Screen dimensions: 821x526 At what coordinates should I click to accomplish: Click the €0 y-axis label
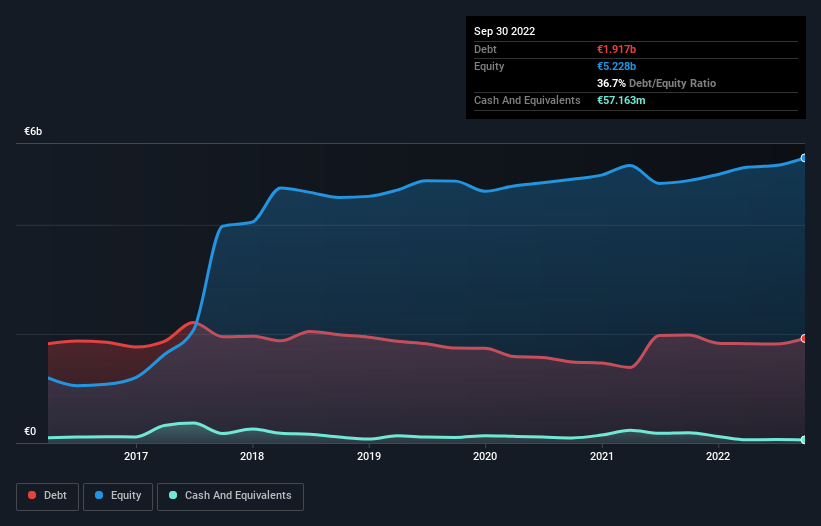pos(30,431)
